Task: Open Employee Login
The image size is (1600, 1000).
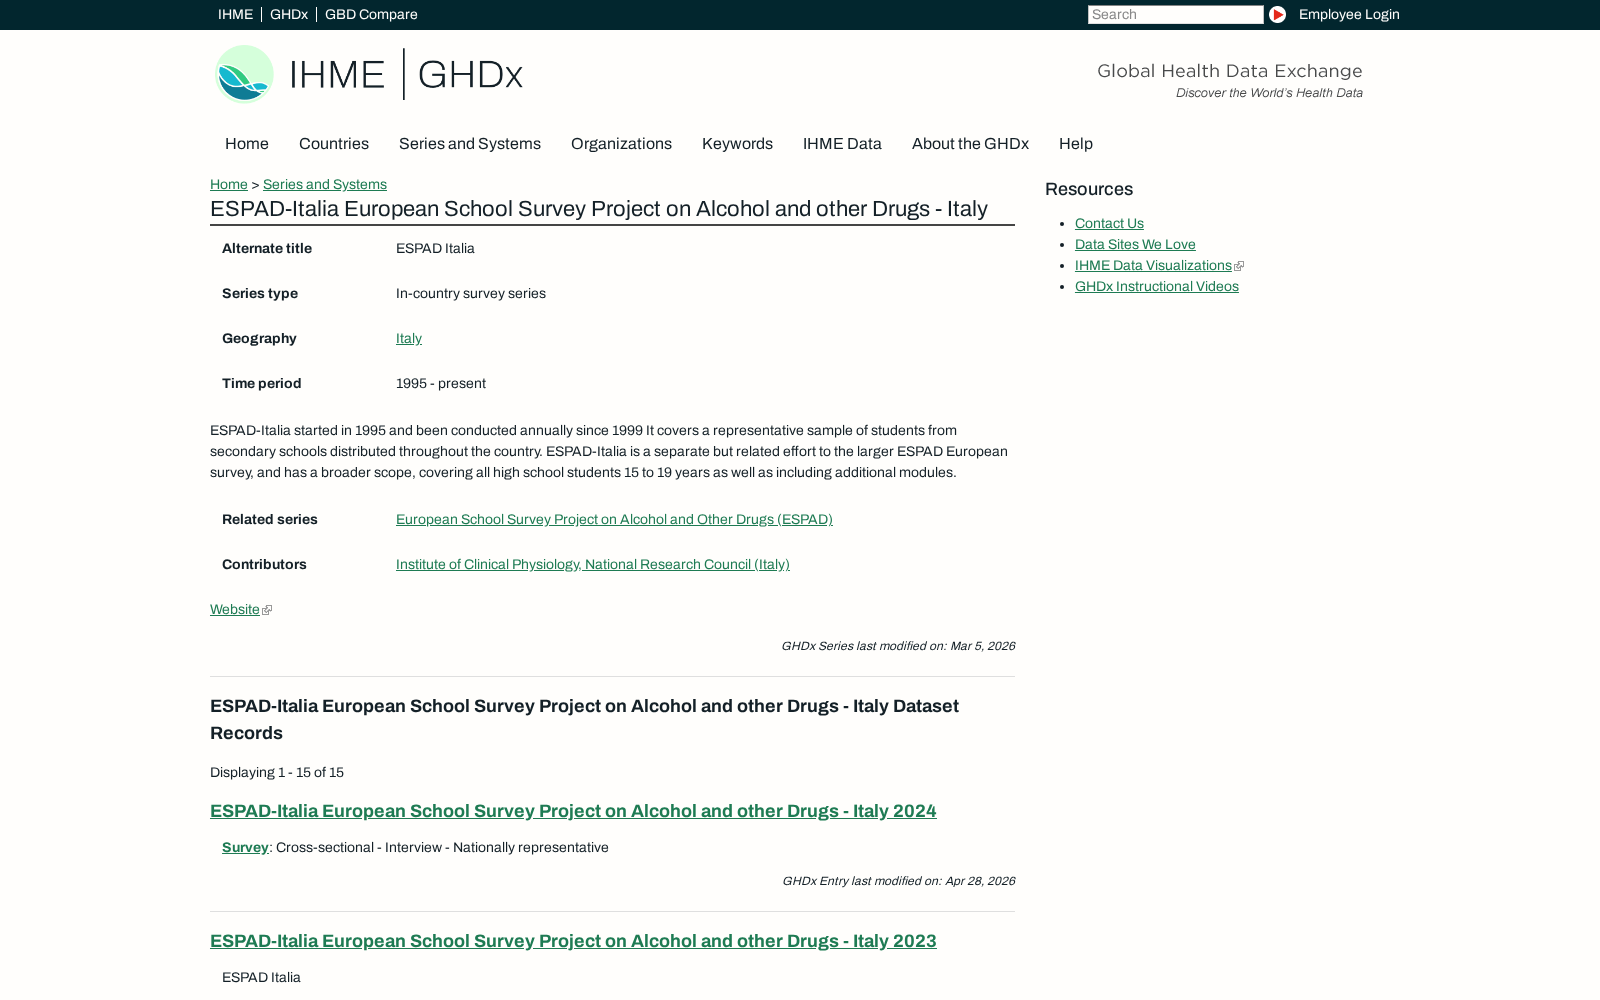Action: [x=1349, y=14]
